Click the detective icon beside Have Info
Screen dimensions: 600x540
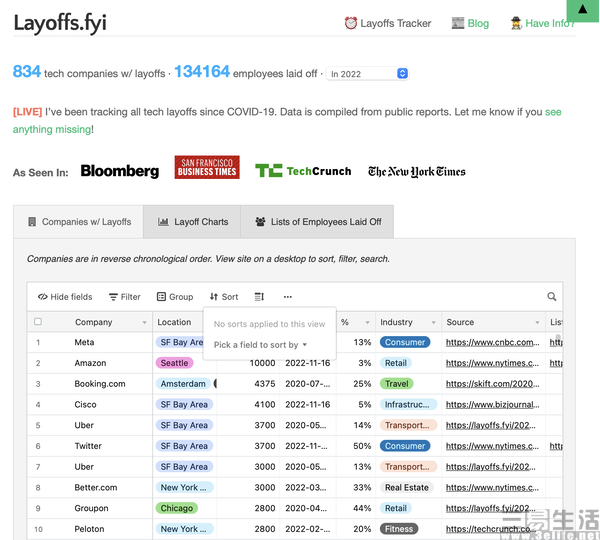(x=516, y=23)
